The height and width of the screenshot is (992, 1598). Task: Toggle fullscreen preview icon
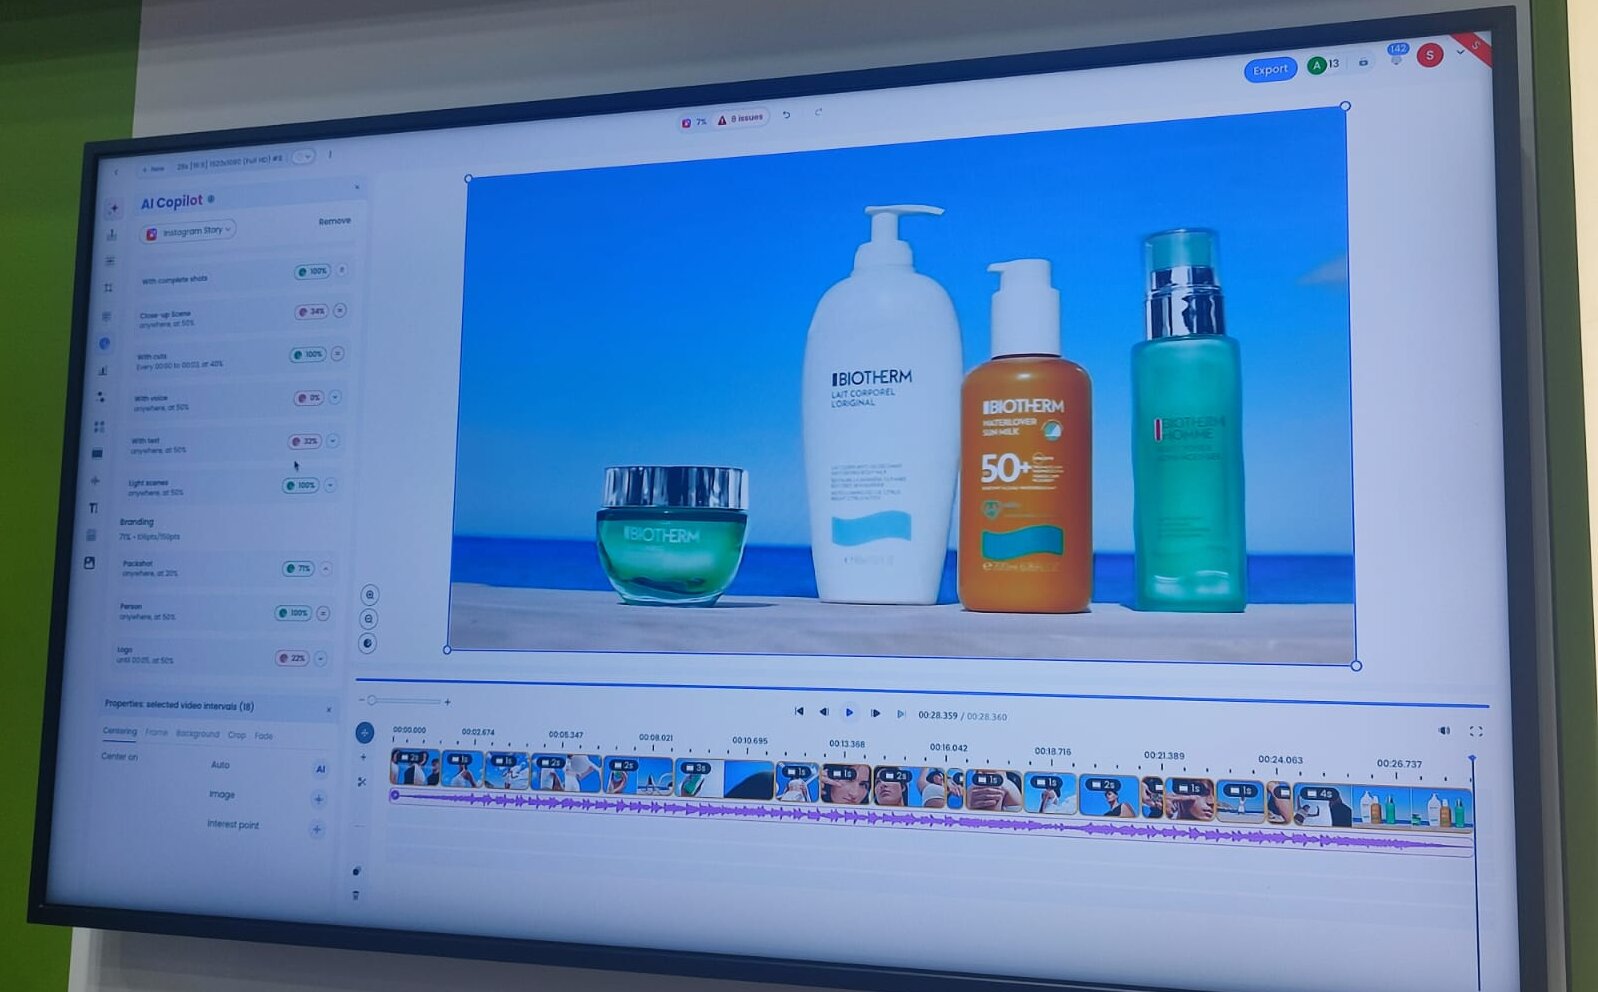click(x=1476, y=731)
